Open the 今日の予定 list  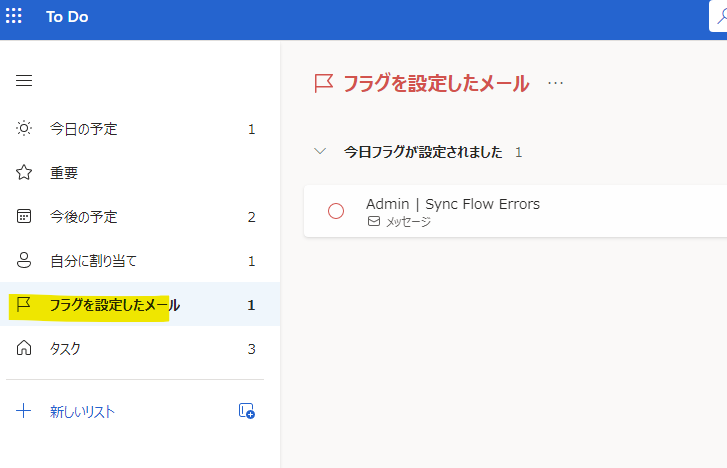click(140, 129)
